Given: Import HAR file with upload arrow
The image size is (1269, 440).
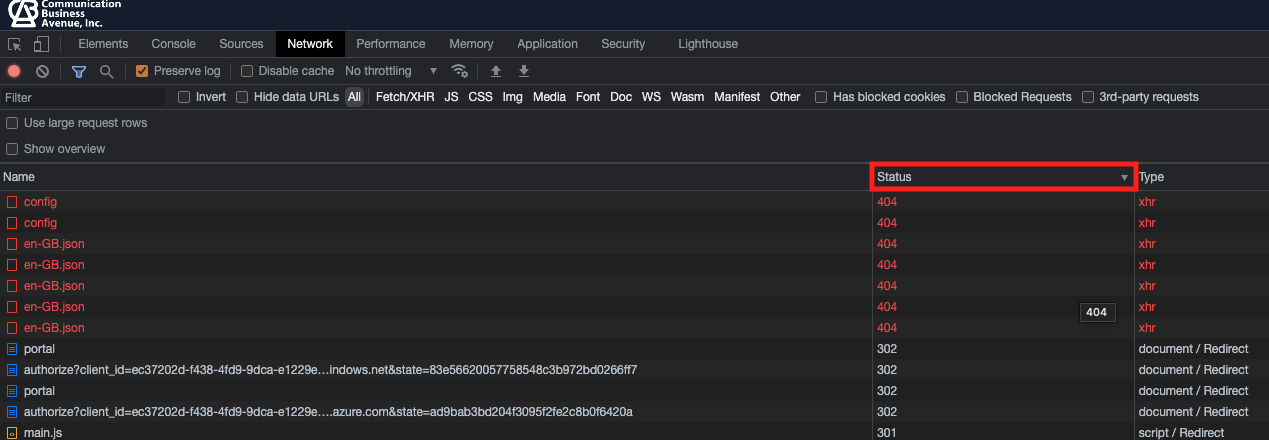Looking at the screenshot, I should pos(495,71).
